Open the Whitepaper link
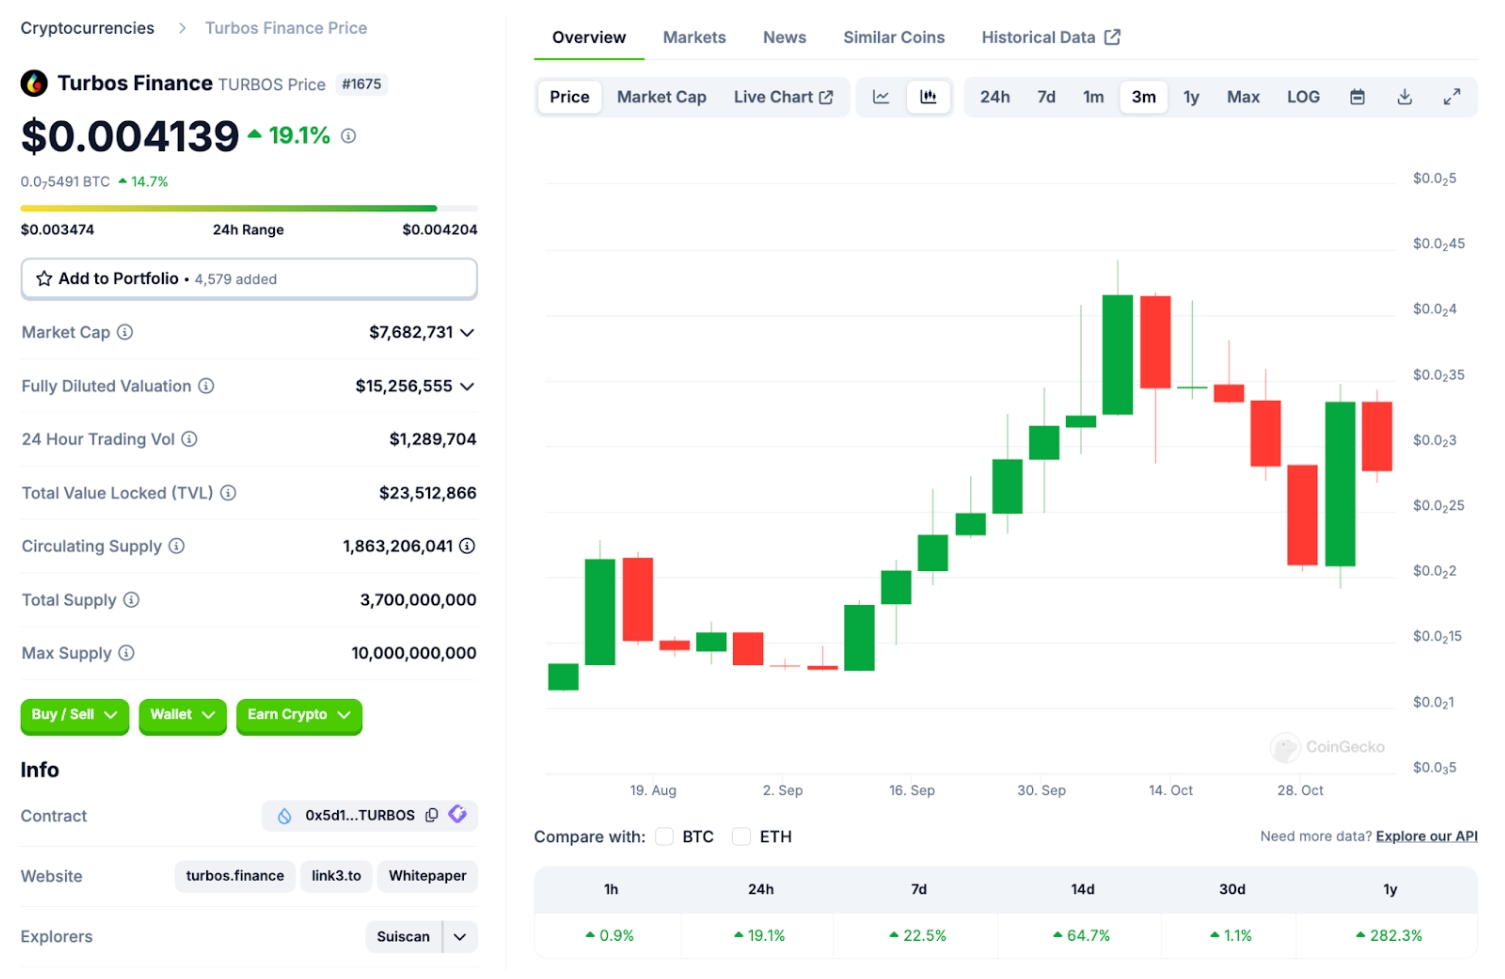 point(427,876)
